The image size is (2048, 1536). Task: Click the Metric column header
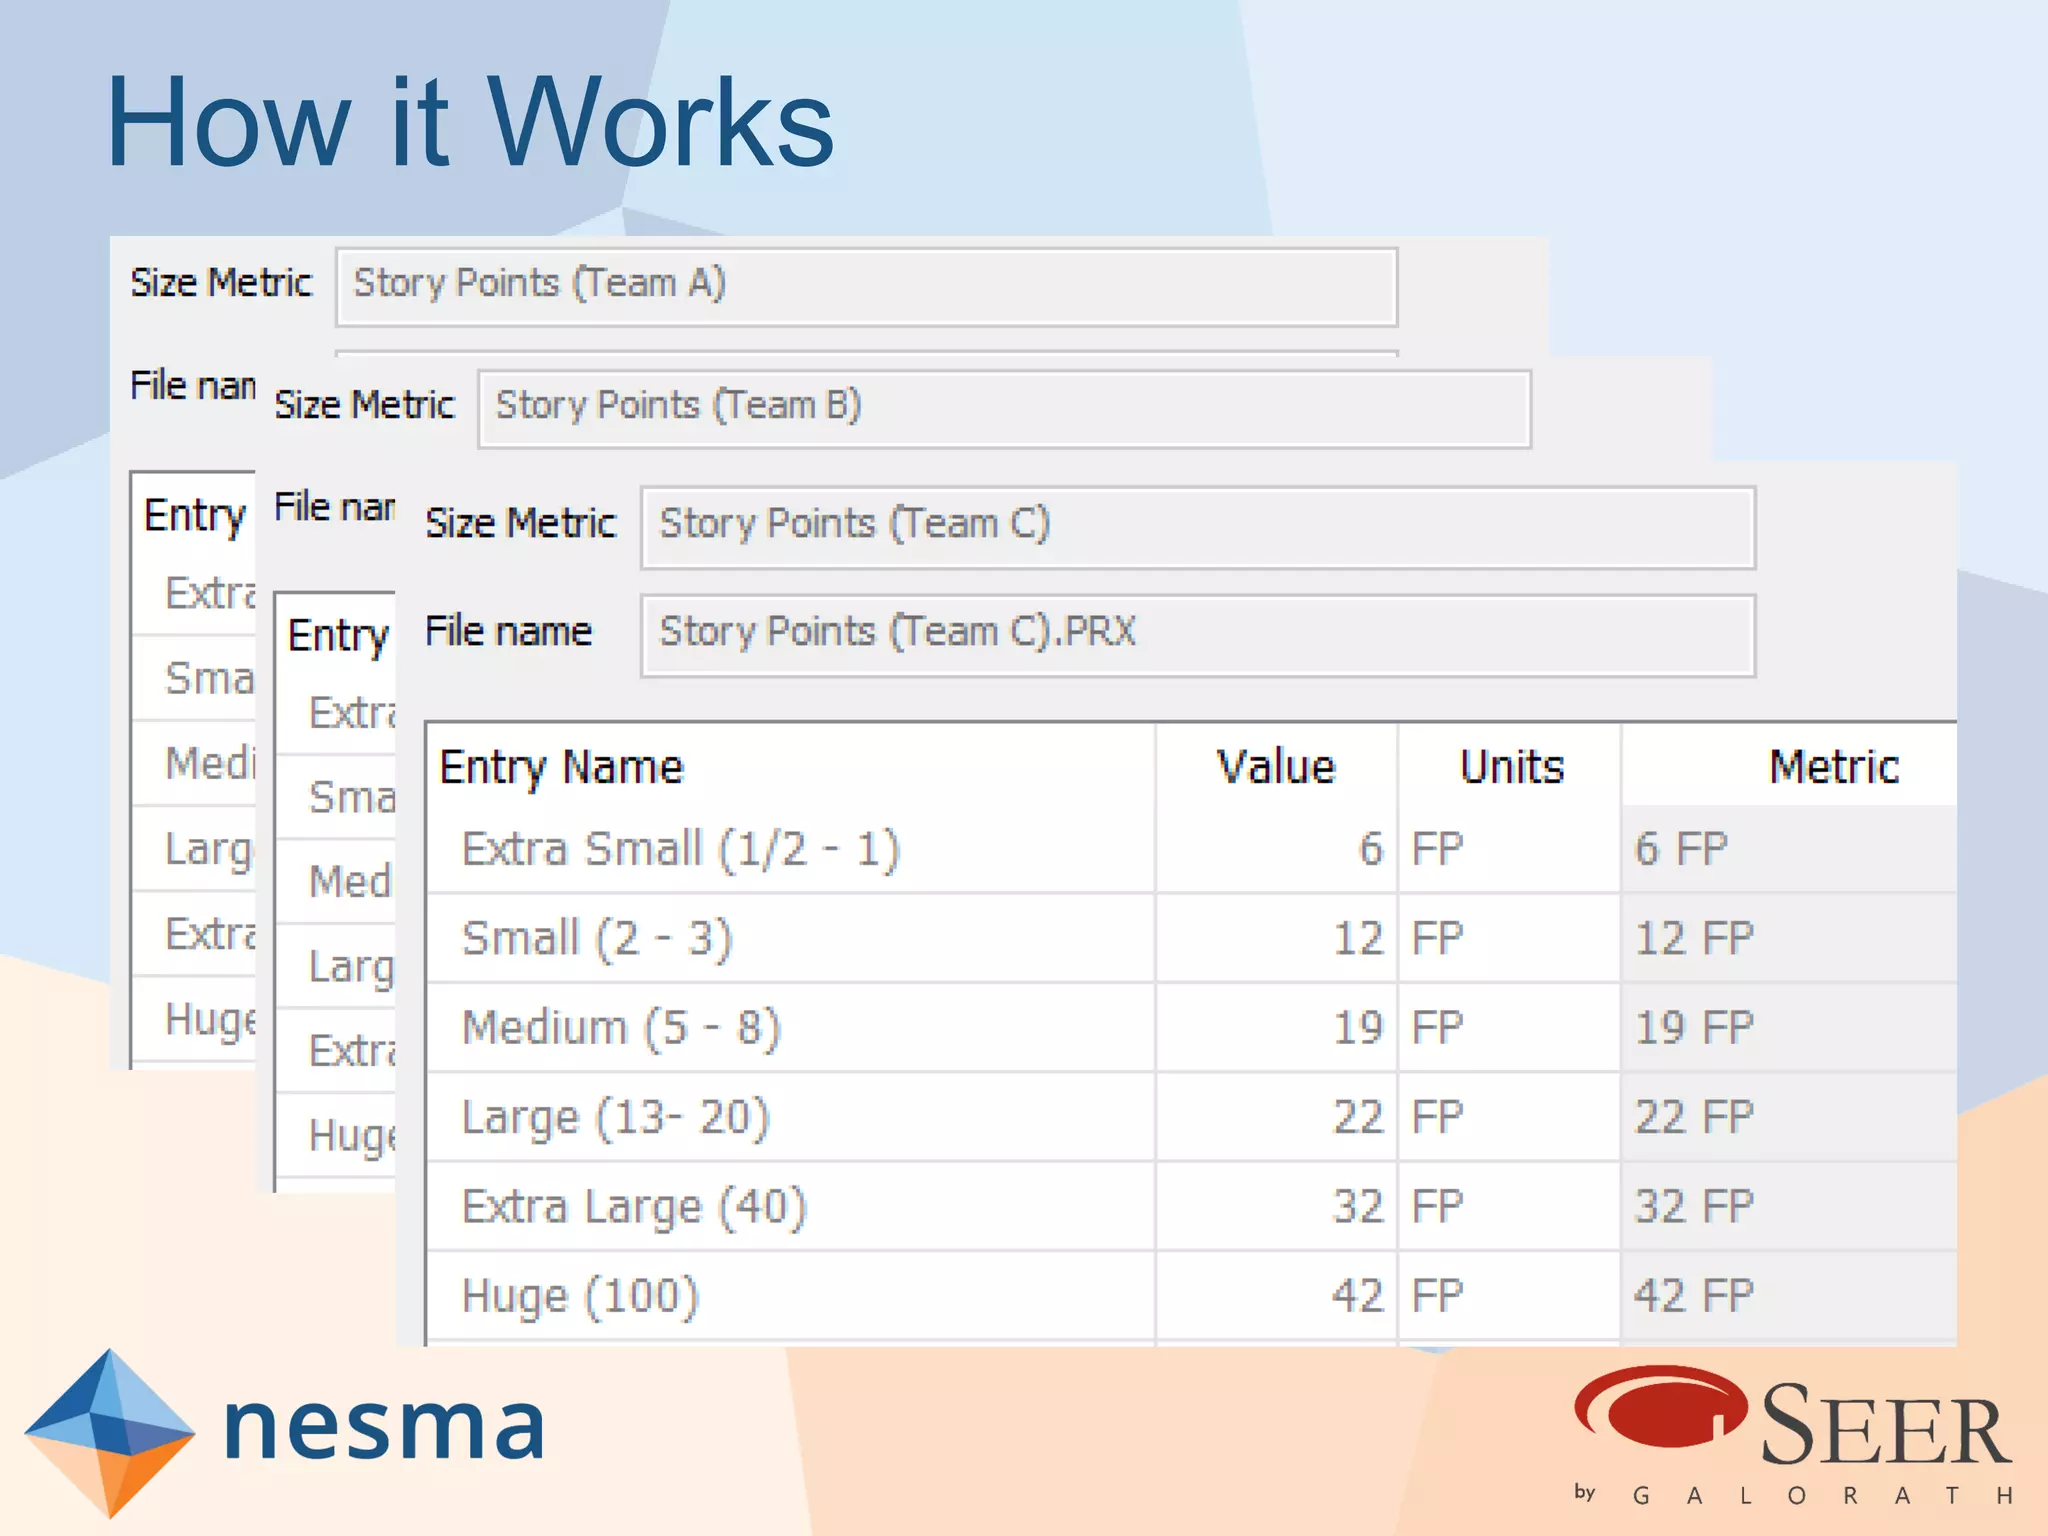pos(1832,768)
